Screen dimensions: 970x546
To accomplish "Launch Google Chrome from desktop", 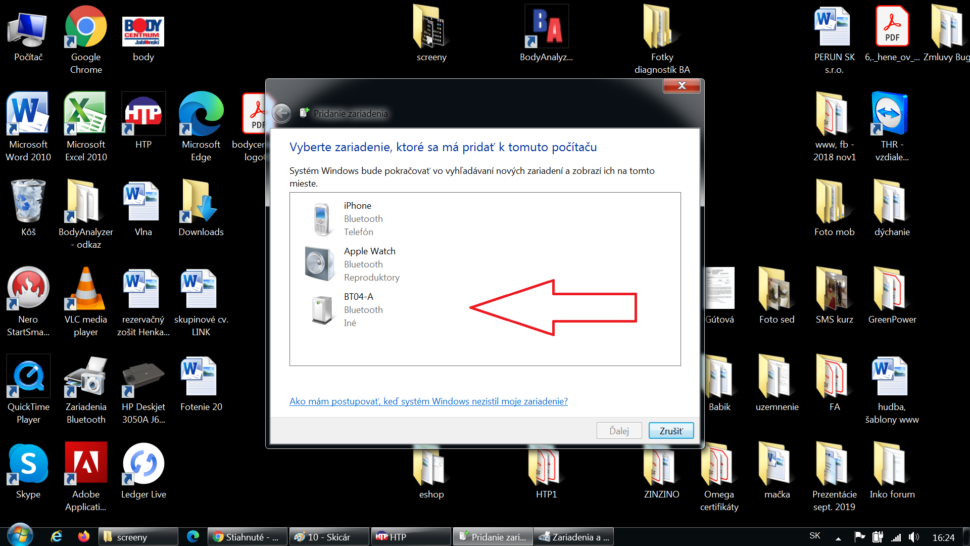I will click(85, 40).
